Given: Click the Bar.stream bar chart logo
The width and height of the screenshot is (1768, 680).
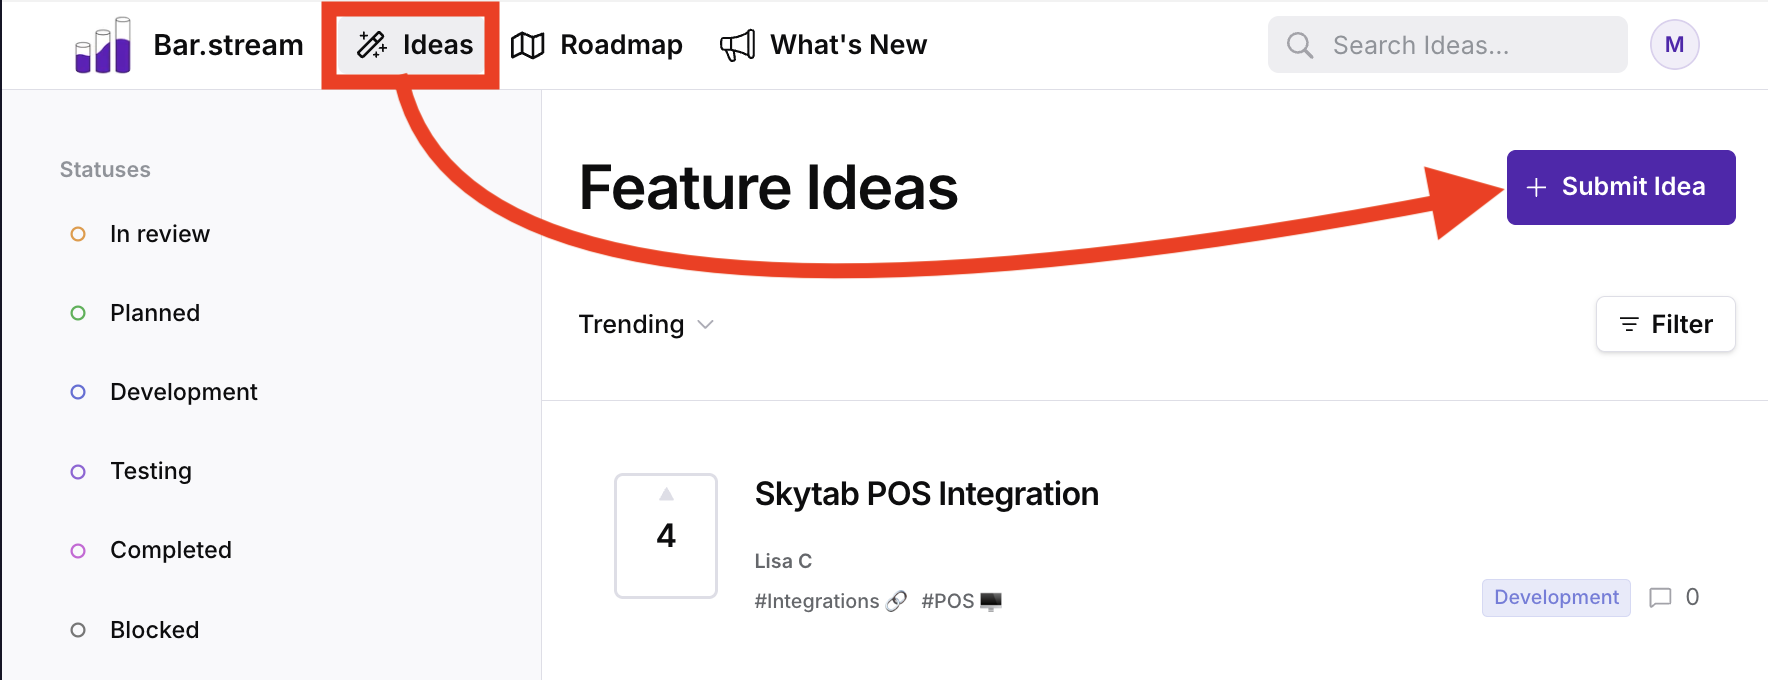Looking at the screenshot, I should pos(103,46).
